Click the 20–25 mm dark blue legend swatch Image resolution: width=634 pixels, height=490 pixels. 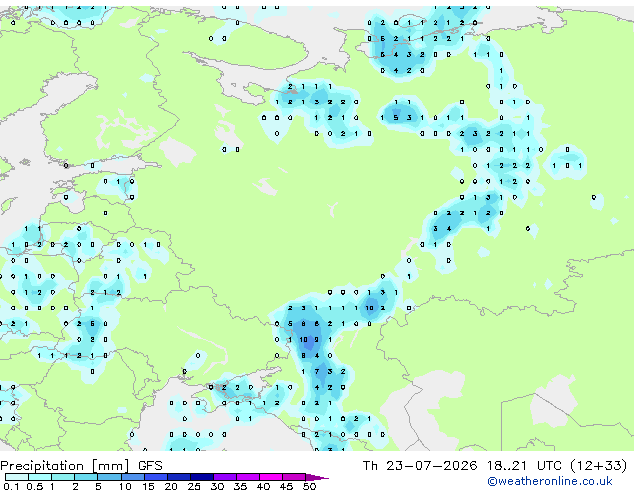pyautogui.click(x=179, y=477)
